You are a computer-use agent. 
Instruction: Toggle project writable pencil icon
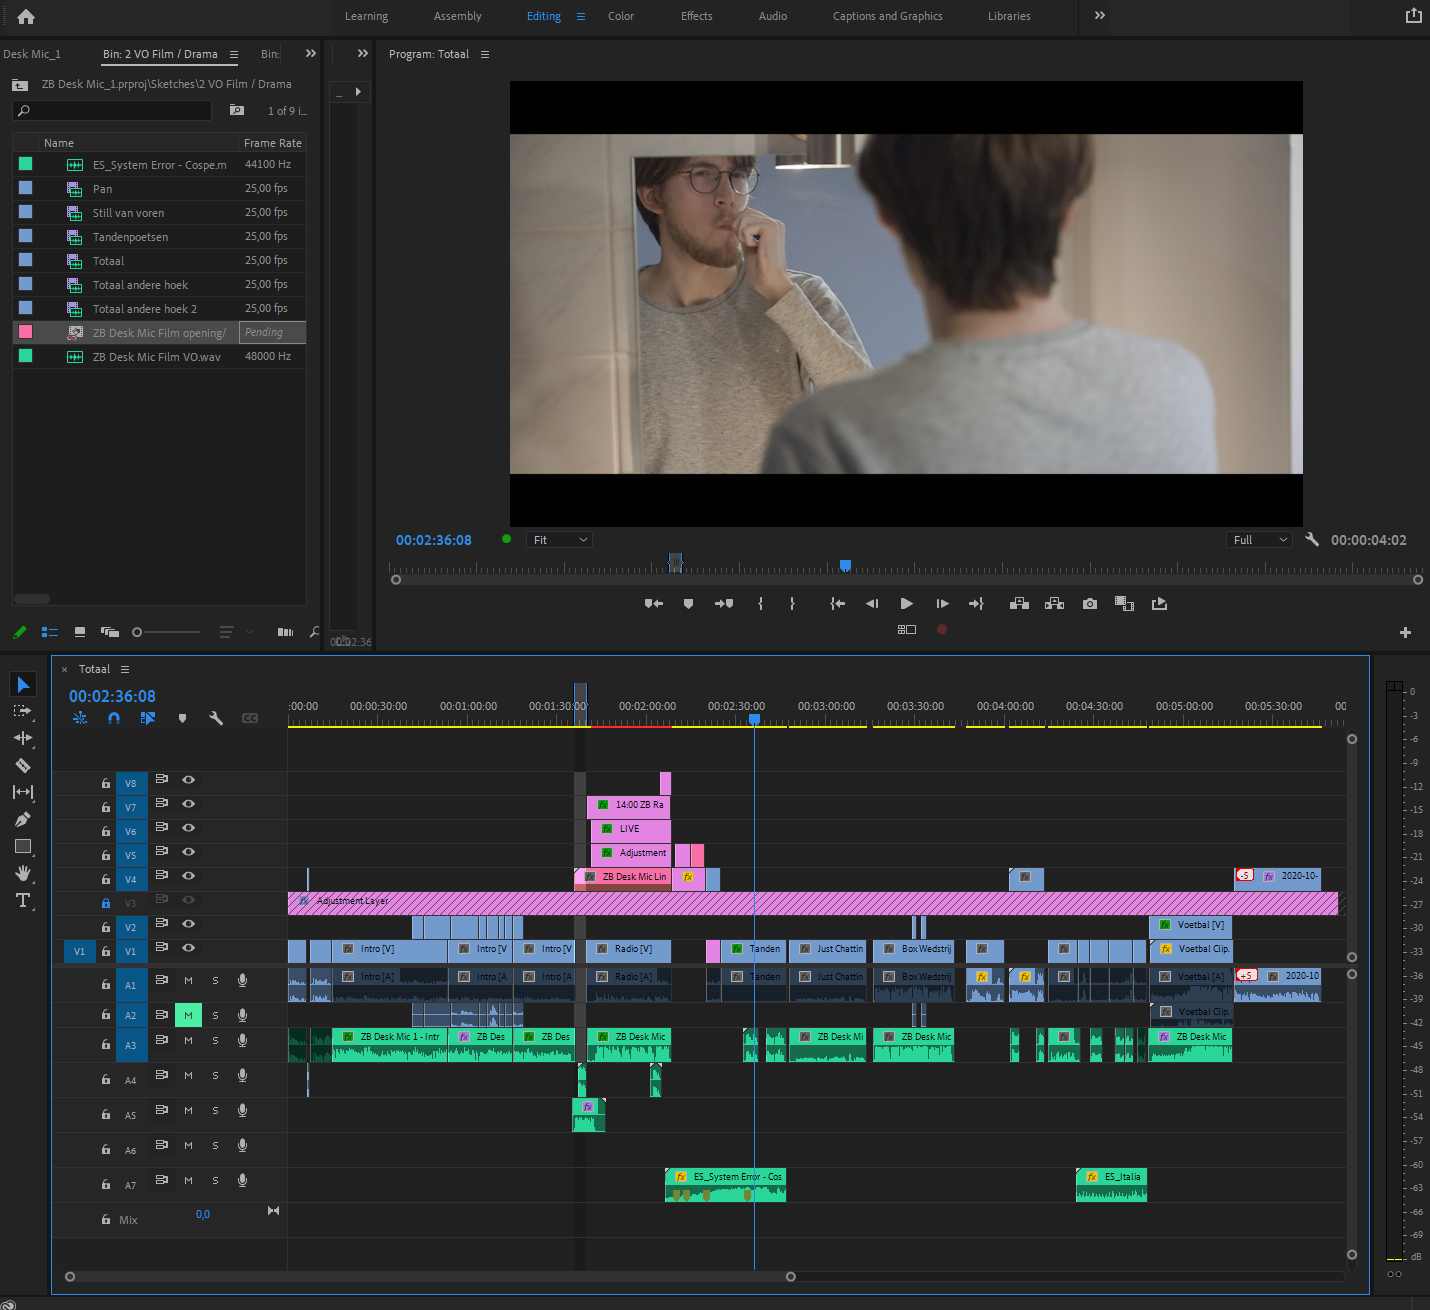(x=19, y=632)
